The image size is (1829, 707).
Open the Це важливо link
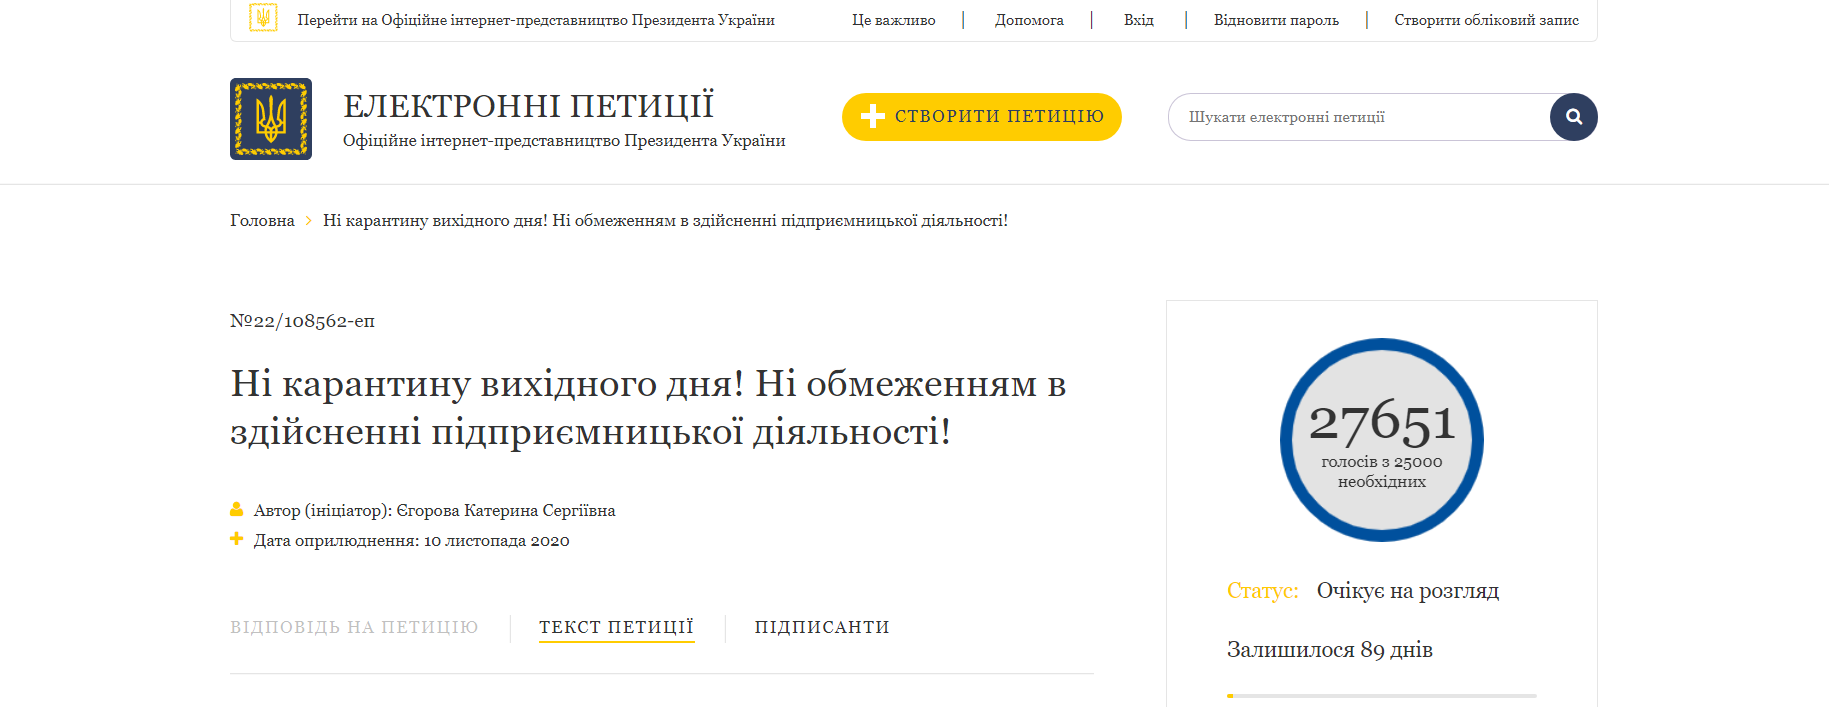pyautogui.click(x=893, y=20)
